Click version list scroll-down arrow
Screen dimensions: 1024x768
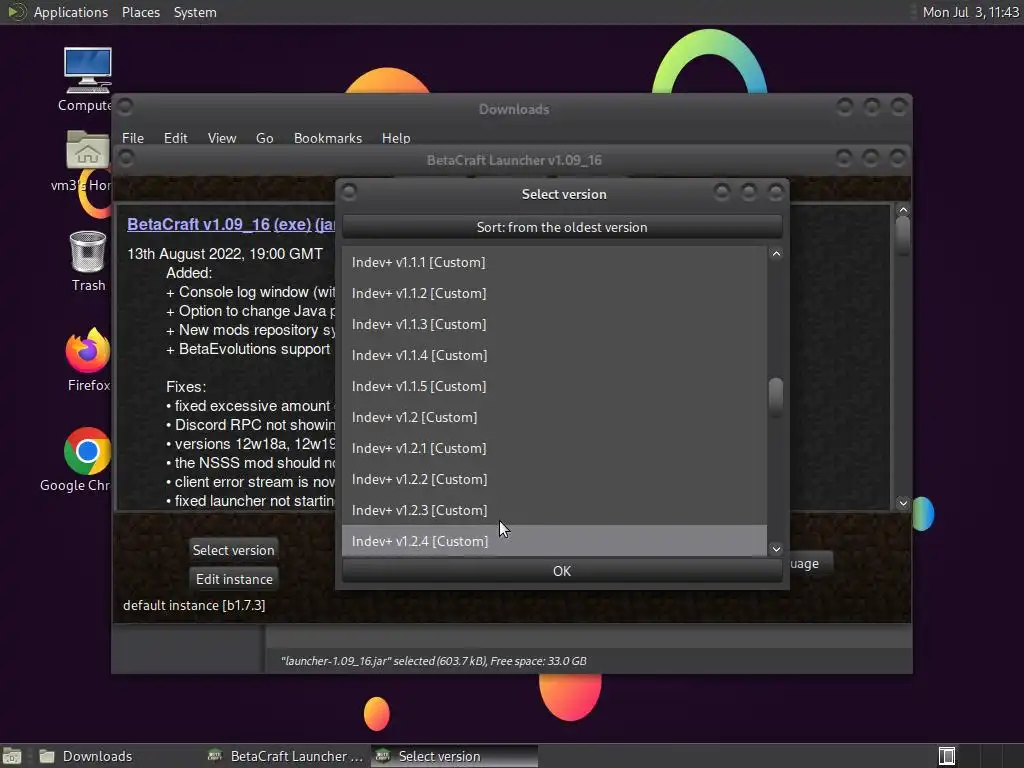(776, 549)
